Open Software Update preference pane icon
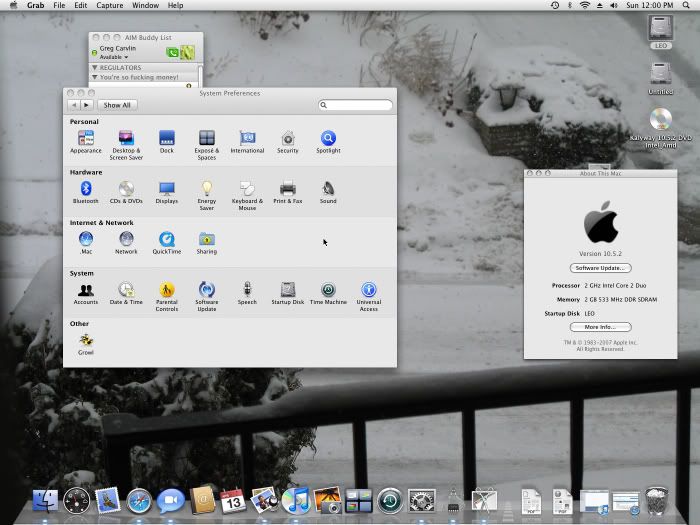This screenshot has height=525, width=700. pyautogui.click(x=207, y=296)
